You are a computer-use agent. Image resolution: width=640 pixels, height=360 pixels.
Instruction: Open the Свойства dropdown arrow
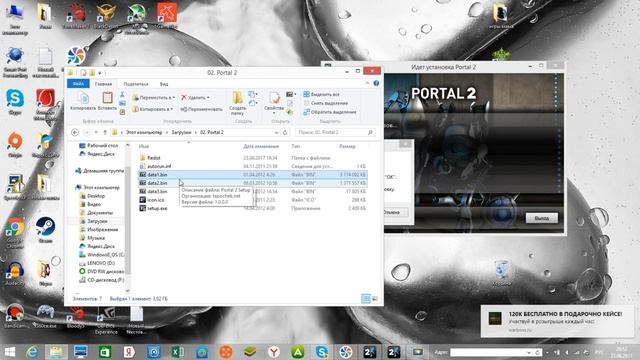[274, 113]
